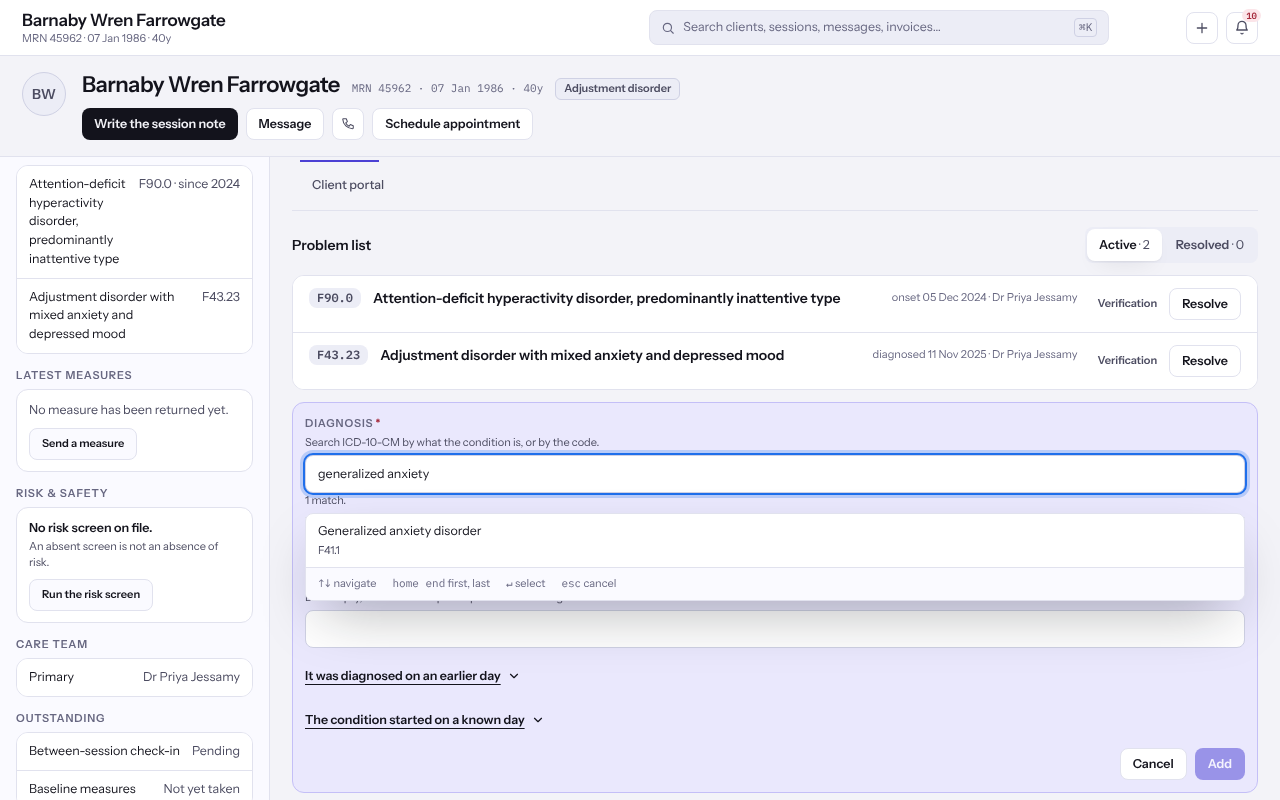
Task: Click sidebar ADHD predominantly inattentive entry
Action: point(134,222)
